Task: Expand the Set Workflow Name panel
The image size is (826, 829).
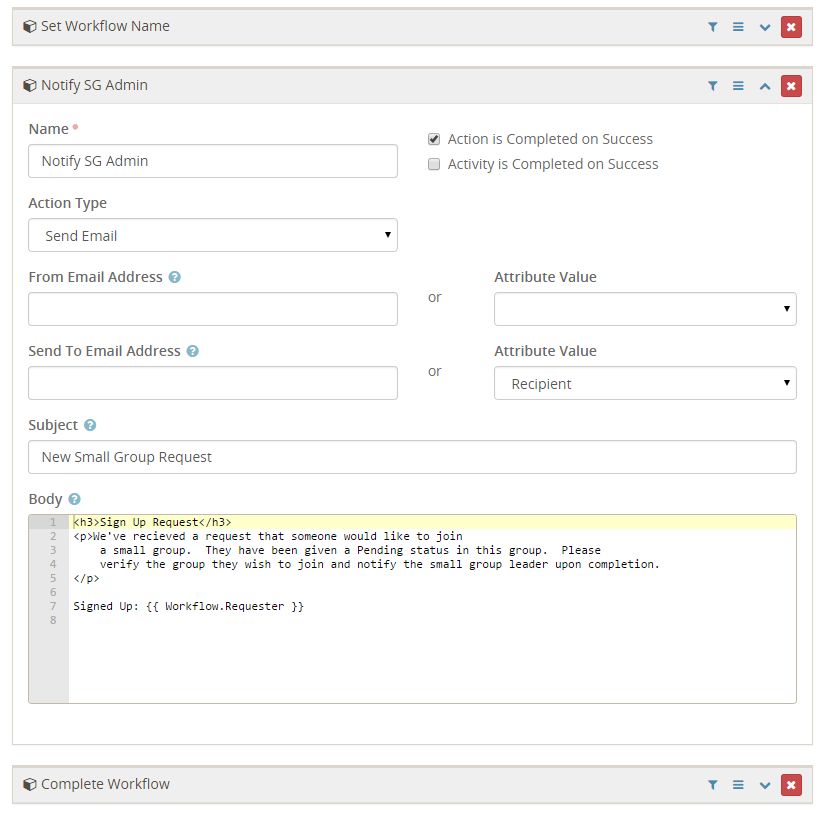Action: point(765,27)
